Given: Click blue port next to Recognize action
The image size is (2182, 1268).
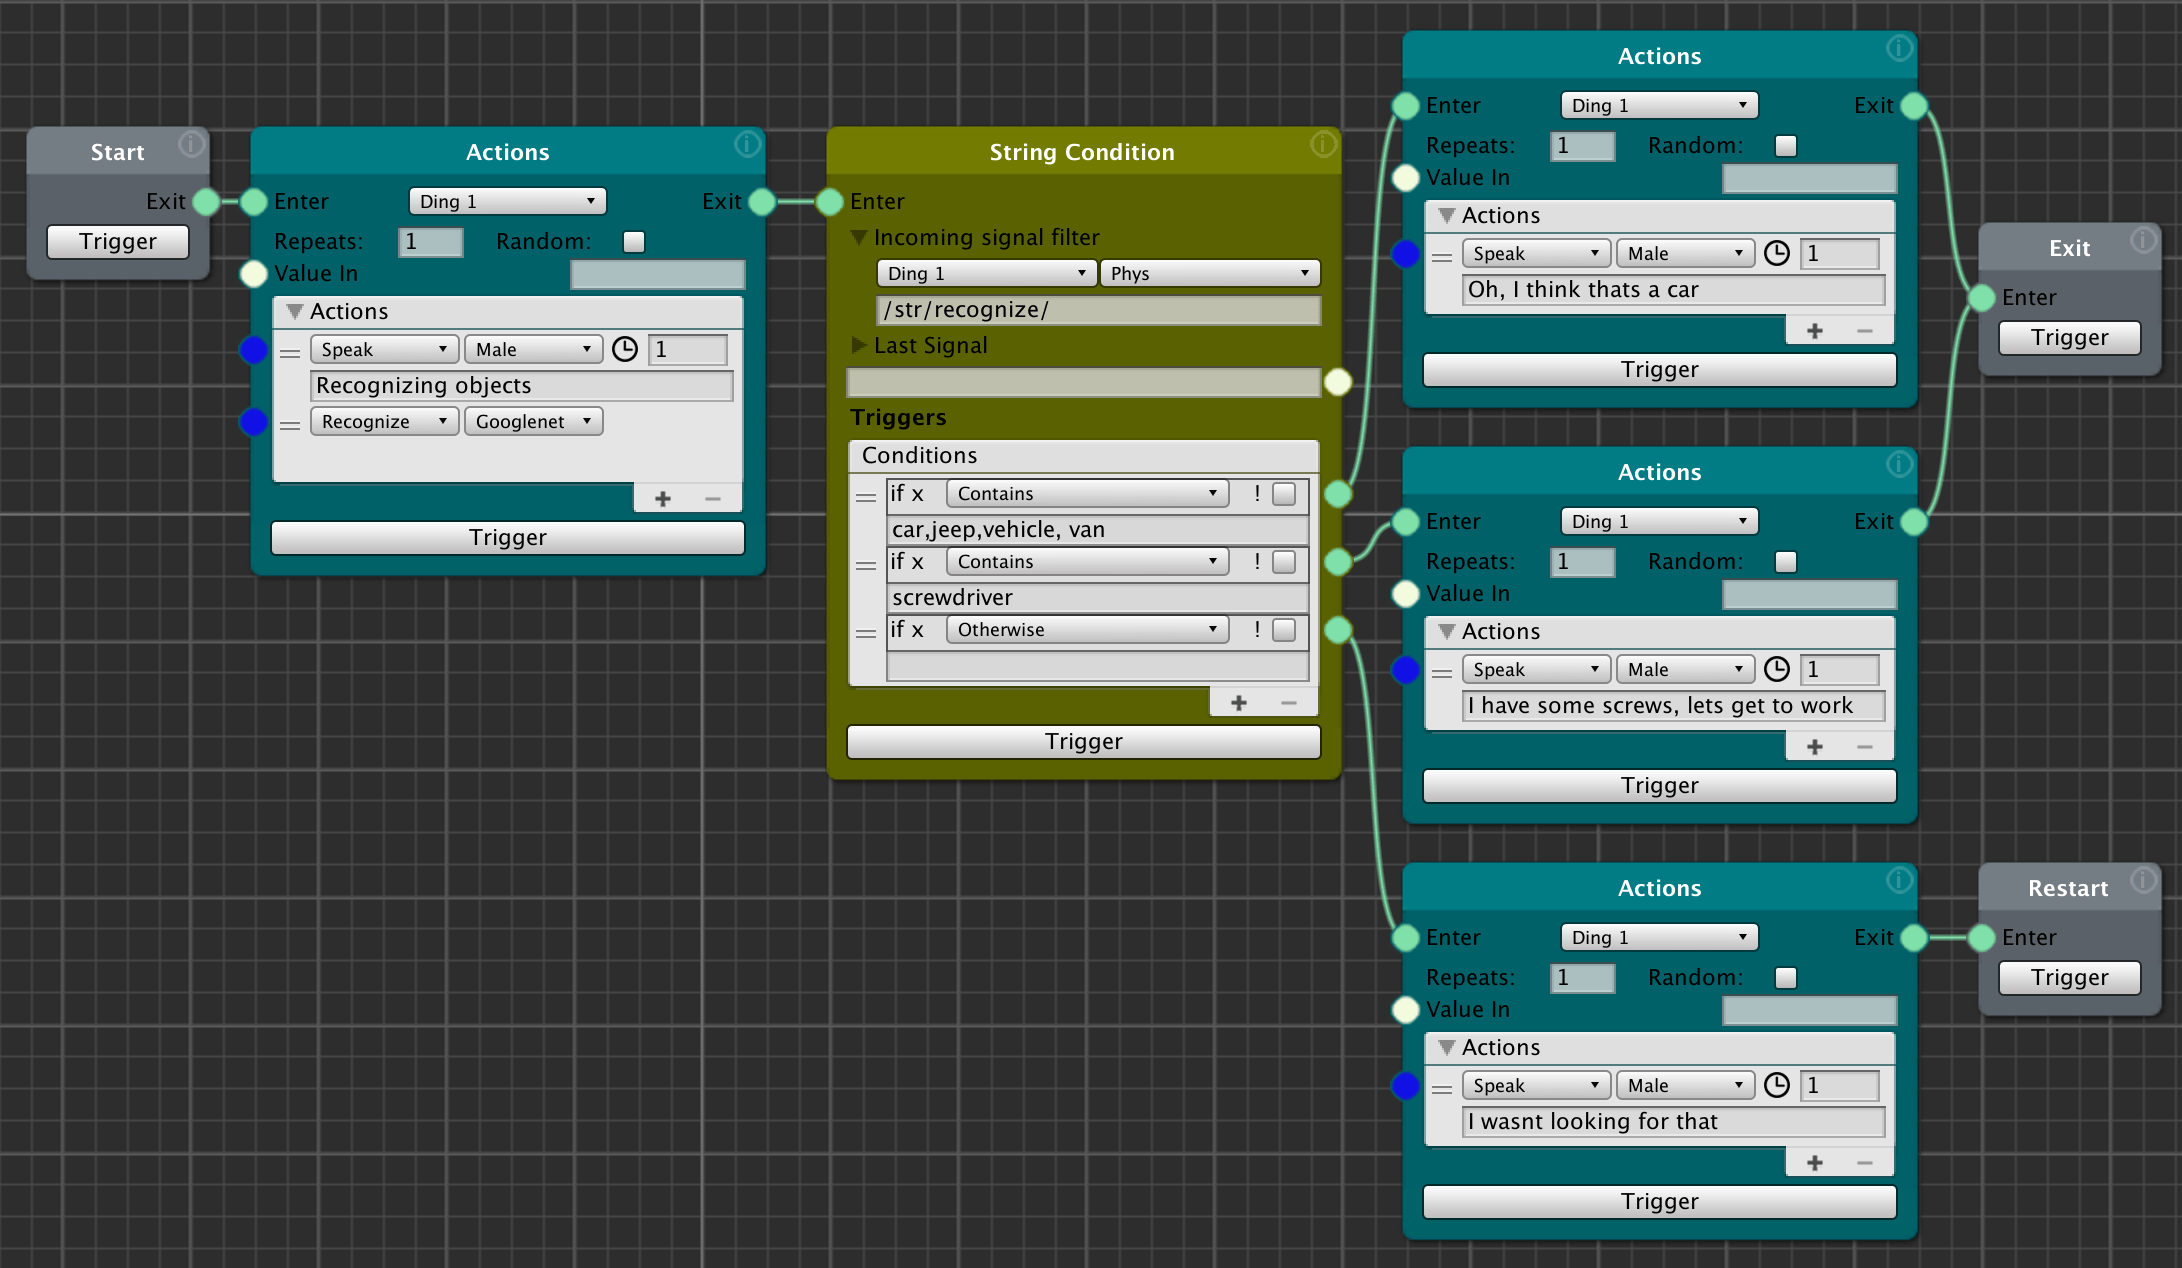Looking at the screenshot, I should coord(254,422).
